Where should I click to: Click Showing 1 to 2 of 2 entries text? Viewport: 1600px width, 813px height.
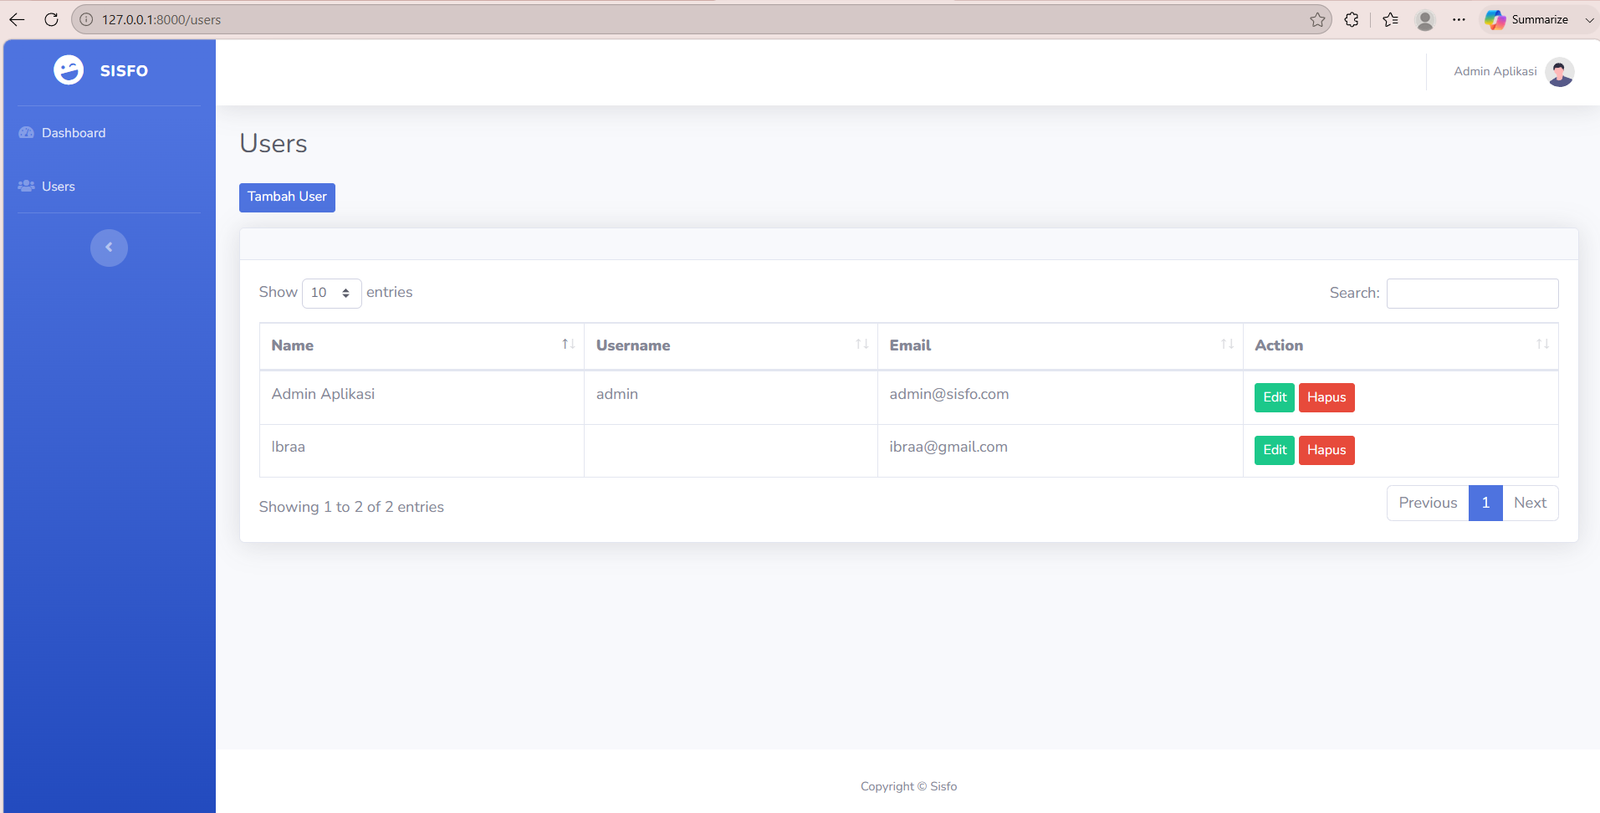pyautogui.click(x=351, y=507)
